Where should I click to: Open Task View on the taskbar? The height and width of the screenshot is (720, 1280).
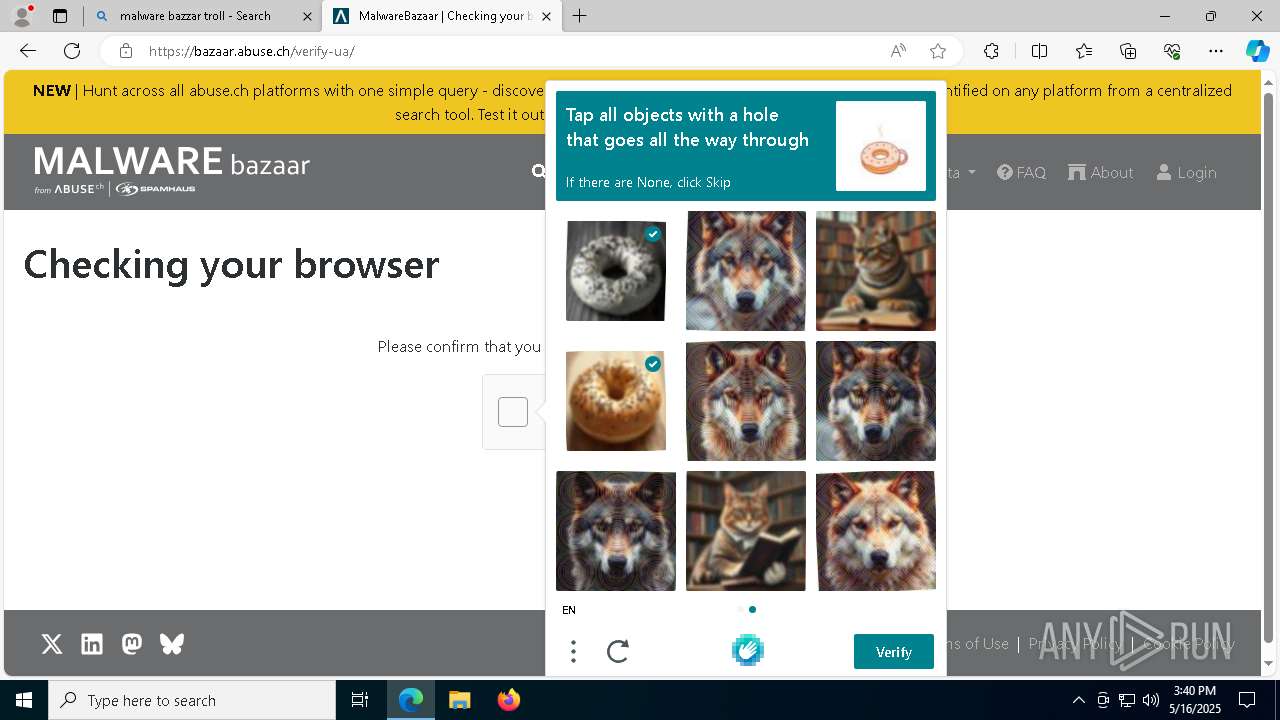click(x=360, y=700)
